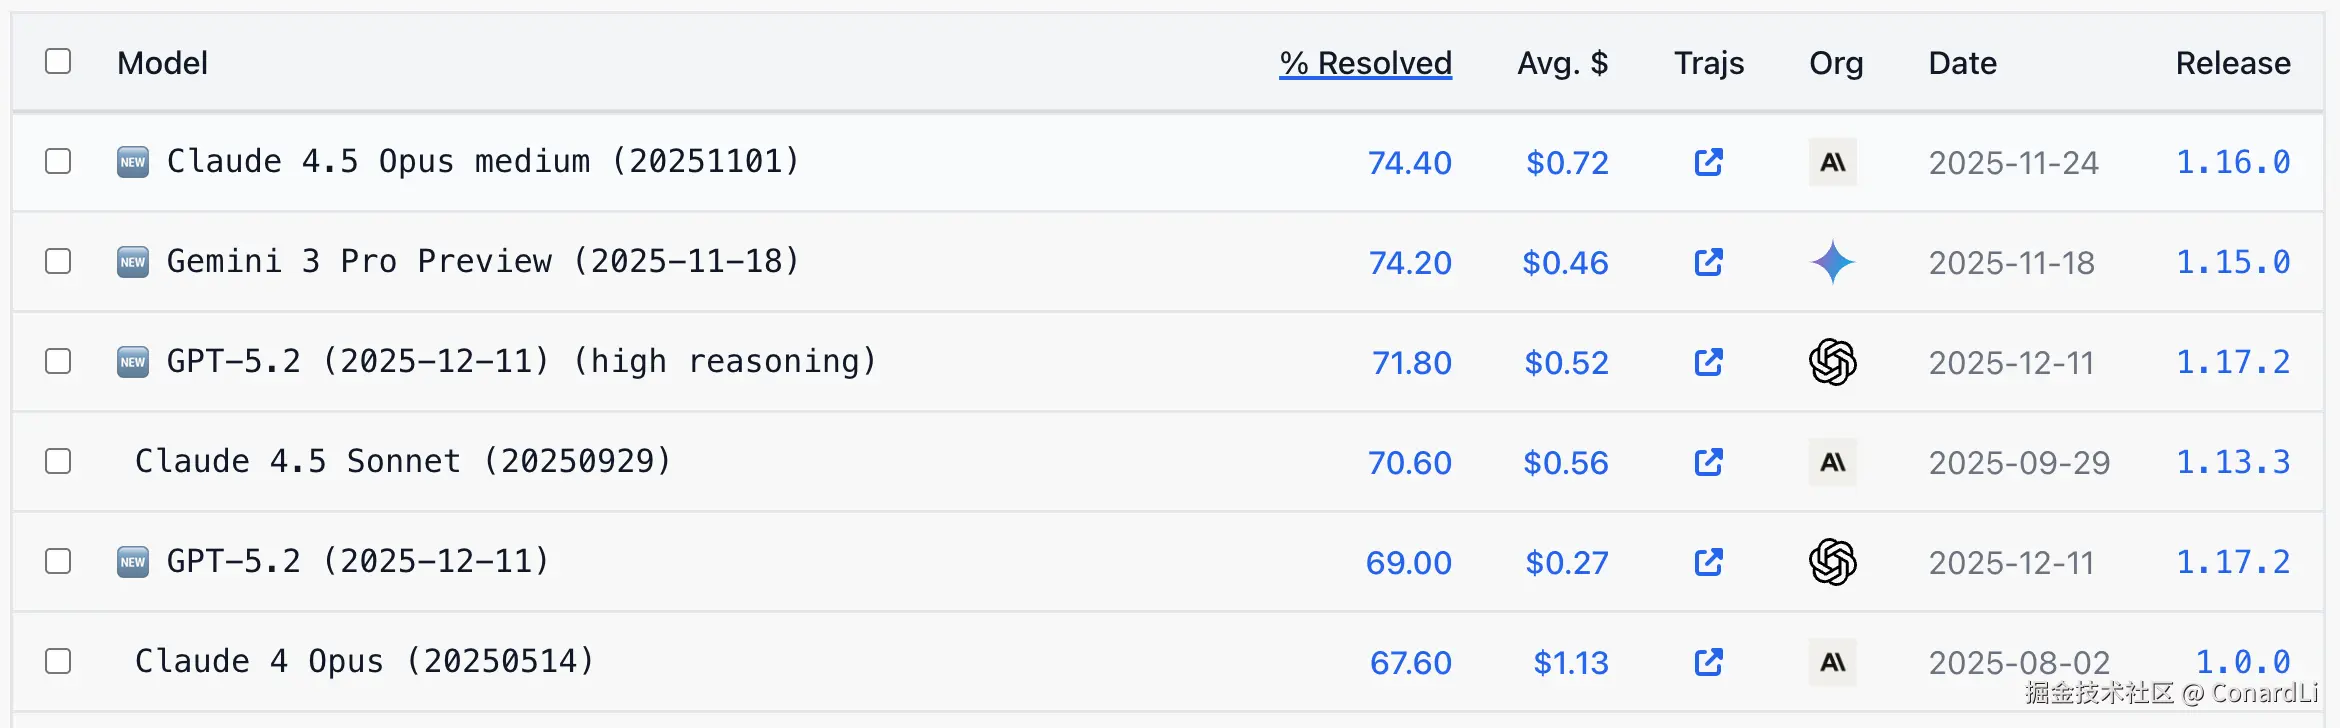The width and height of the screenshot is (2340, 728).
Task: Click the Gemini org icon for Gemini 3 Pro Preview
Action: pyautogui.click(x=1832, y=262)
